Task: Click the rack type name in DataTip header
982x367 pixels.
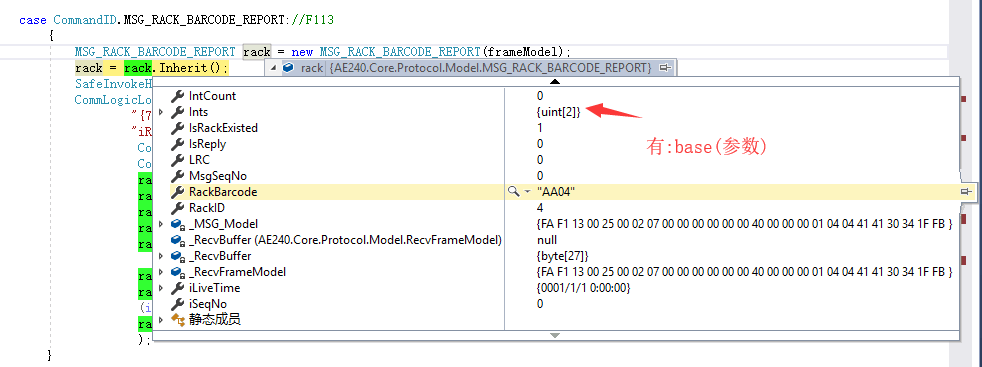Action: tap(490, 68)
